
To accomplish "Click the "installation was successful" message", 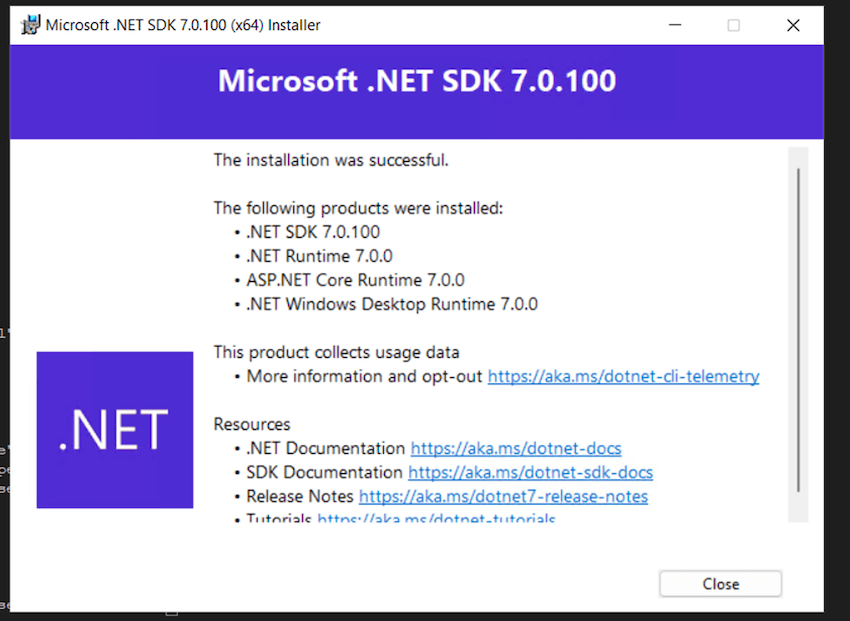I will 331,160.
